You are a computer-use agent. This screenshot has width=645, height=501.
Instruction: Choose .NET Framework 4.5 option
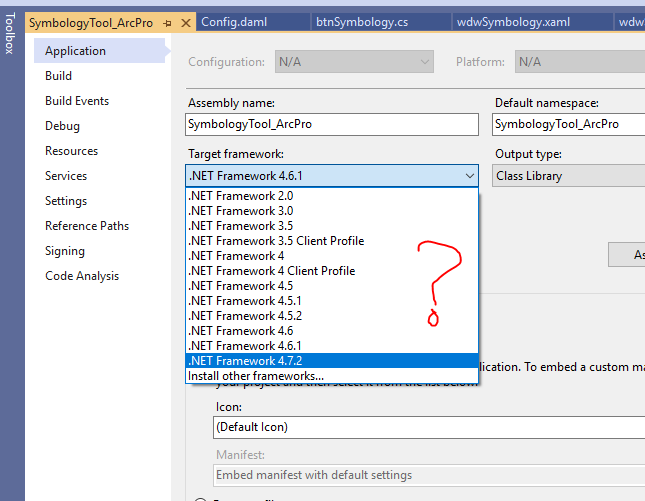click(x=332, y=286)
